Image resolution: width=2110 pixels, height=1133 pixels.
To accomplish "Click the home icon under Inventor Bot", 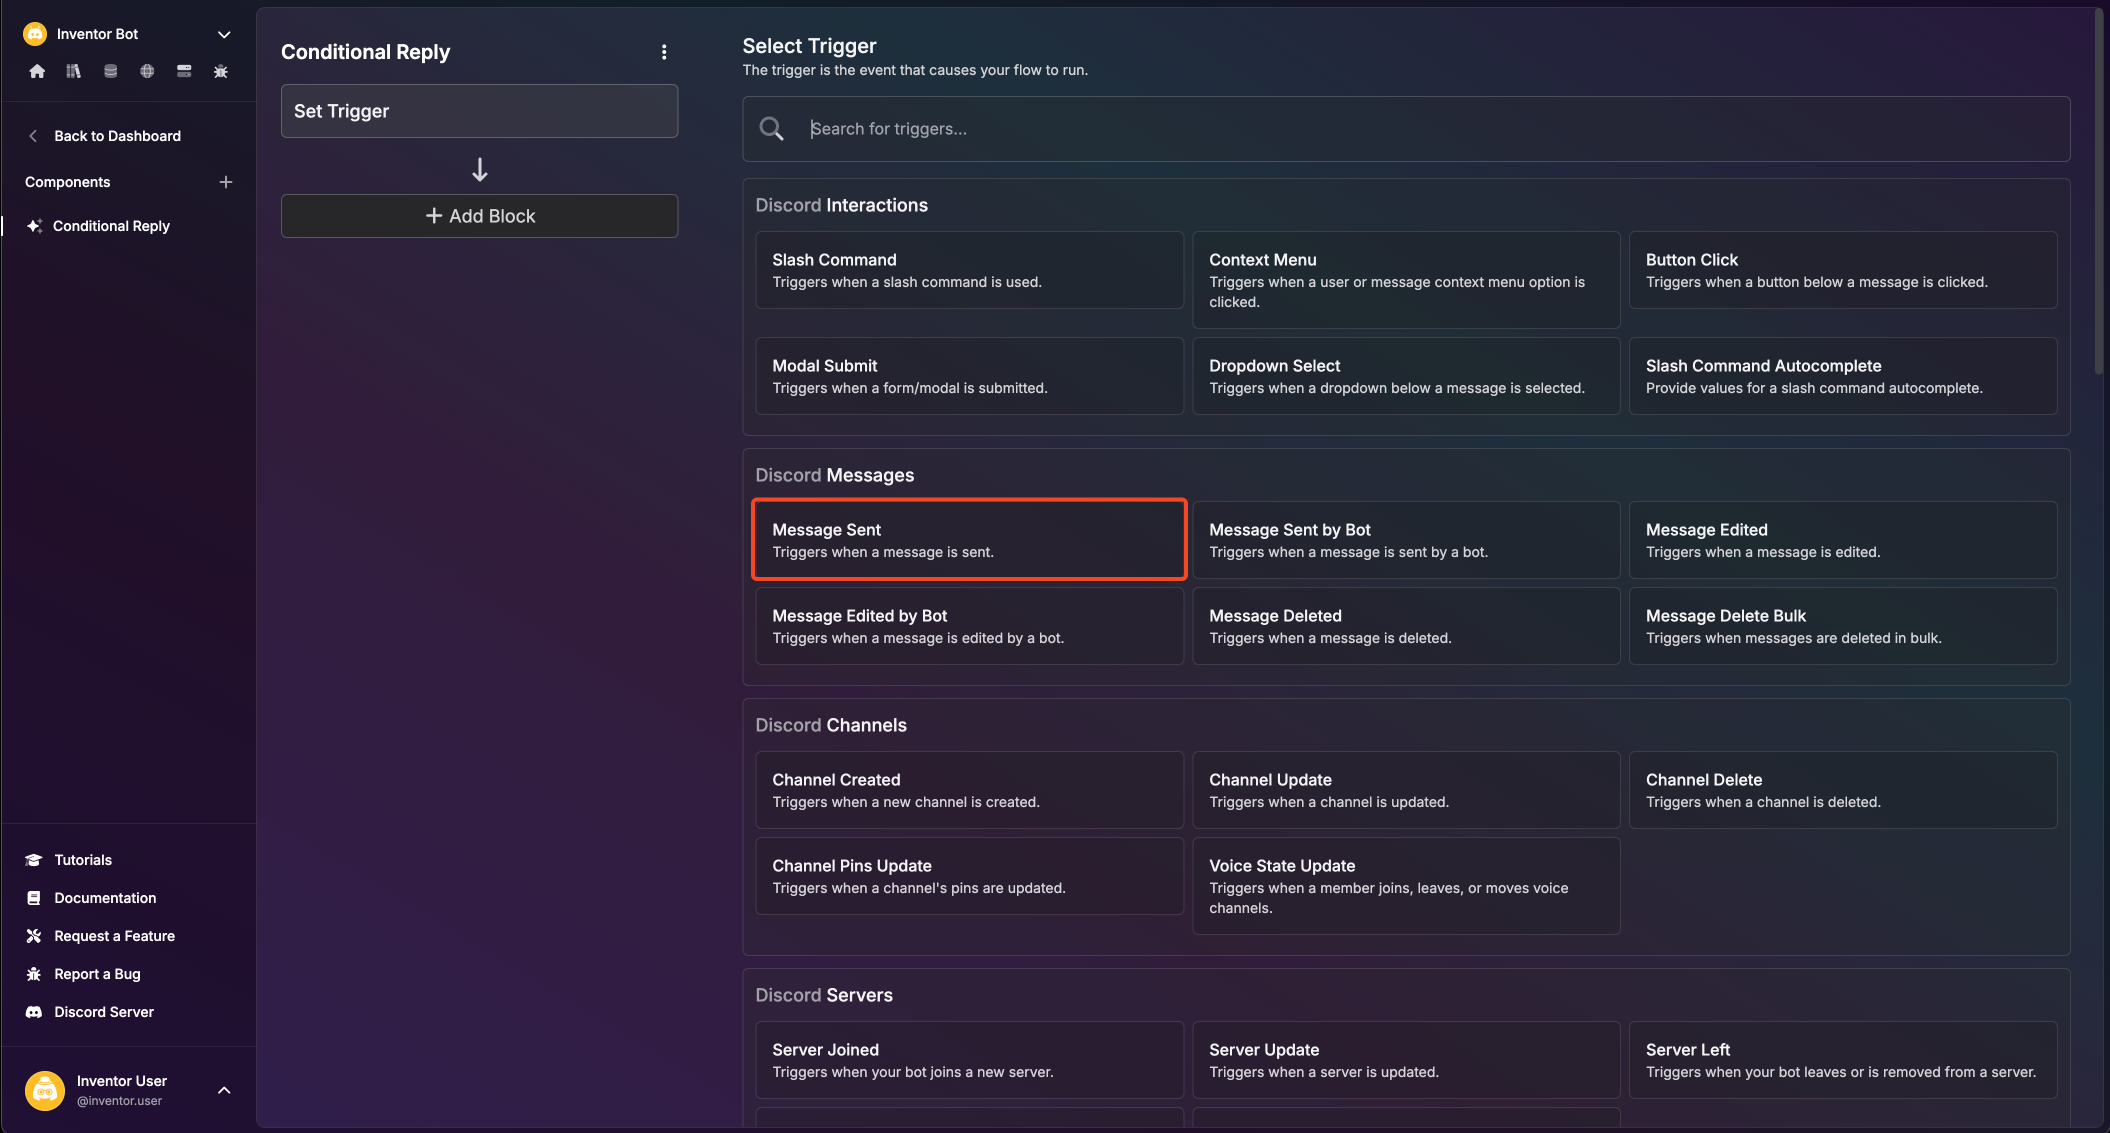I will pyautogui.click(x=37, y=71).
